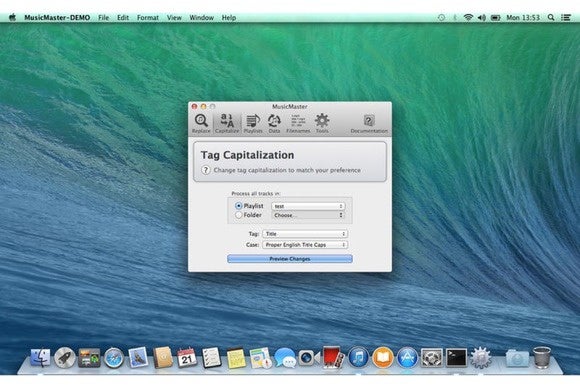Open FaceTime camera in dock
Image resolution: width=580 pixels, height=388 pixels.
(x=309, y=358)
